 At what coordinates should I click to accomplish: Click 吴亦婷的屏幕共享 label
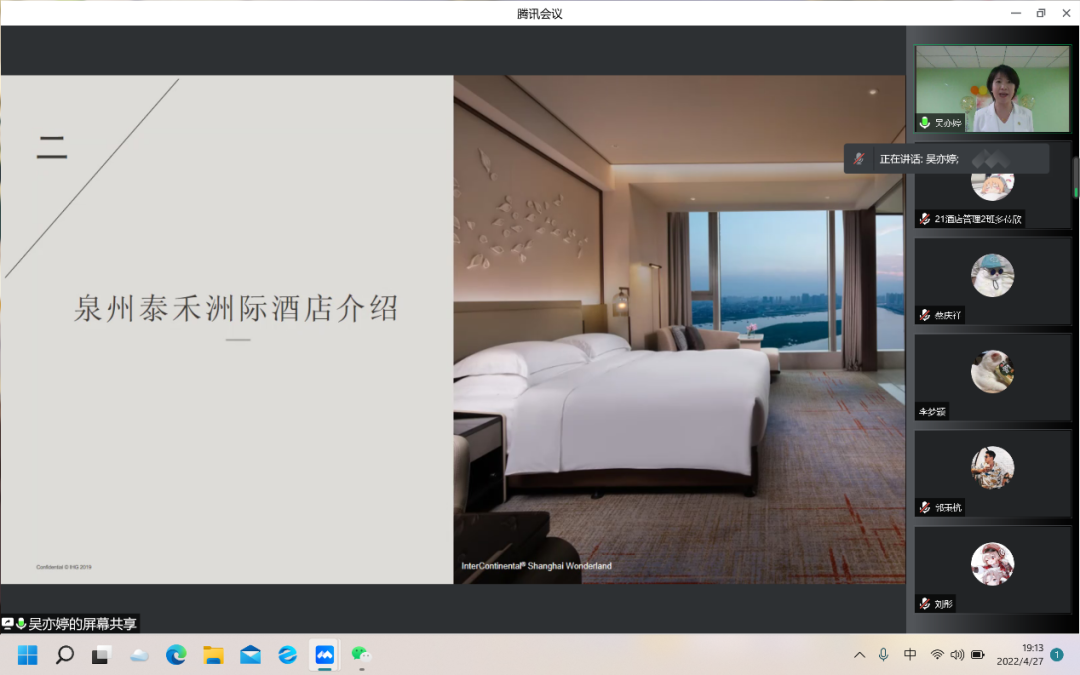82,624
